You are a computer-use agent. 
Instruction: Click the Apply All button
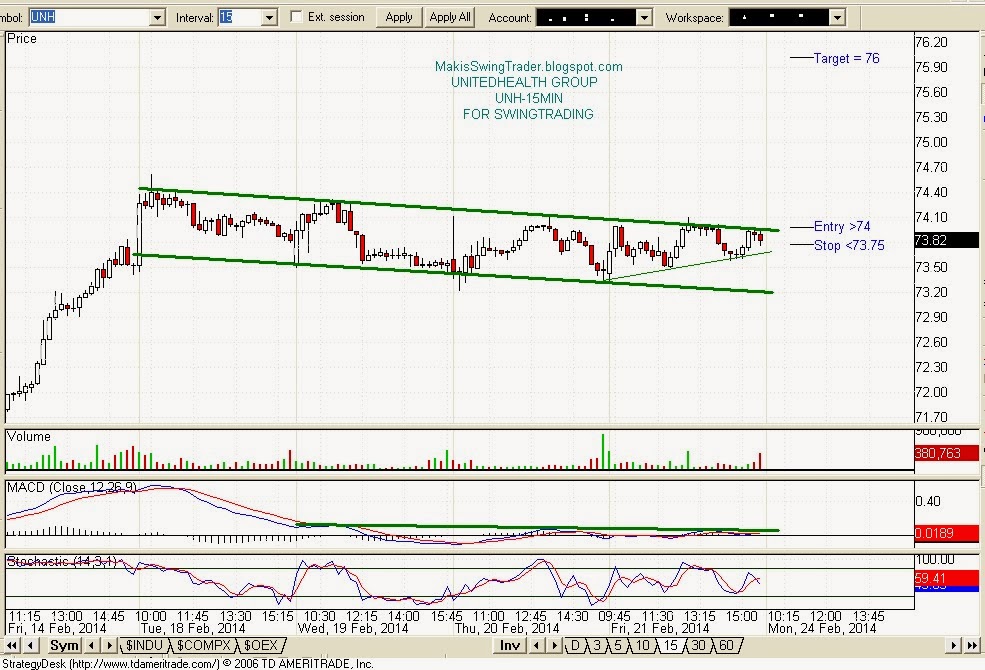point(450,18)
